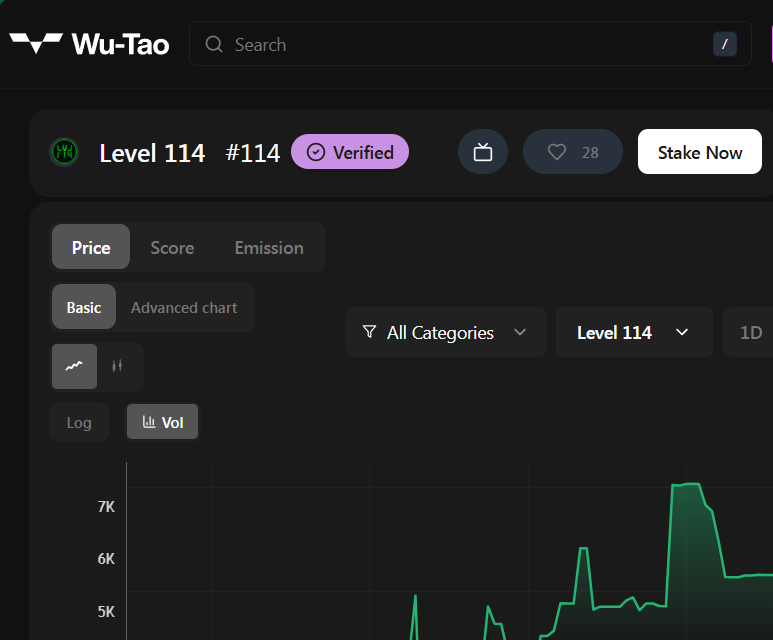
Task: Click the slash shortcut key badge
Action: (724, 44)
